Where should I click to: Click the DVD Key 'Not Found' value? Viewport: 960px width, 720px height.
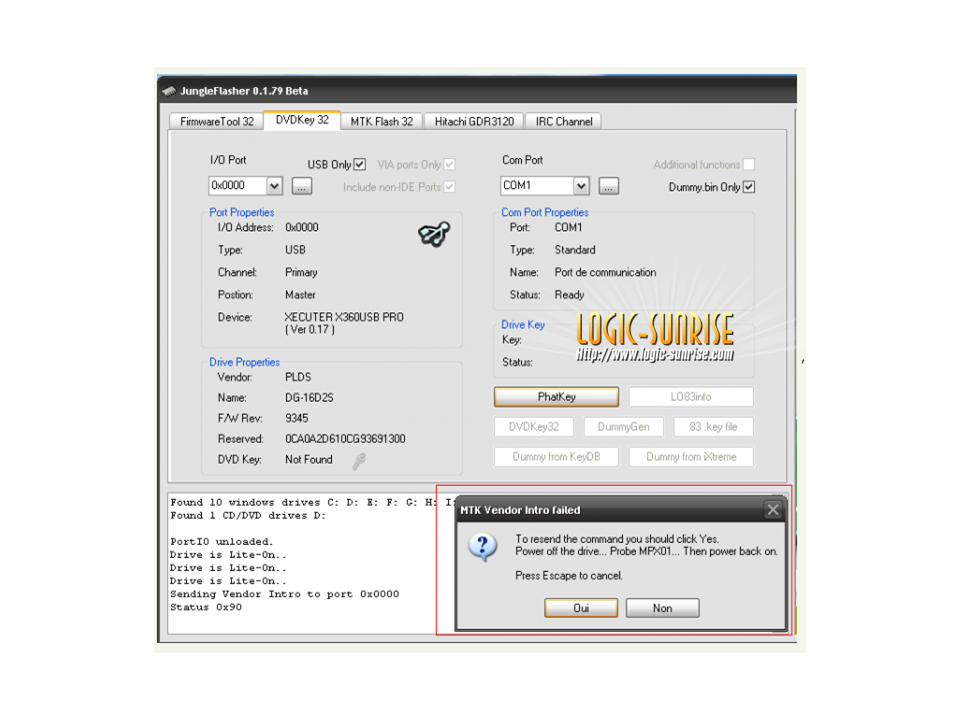click(309, 460)
